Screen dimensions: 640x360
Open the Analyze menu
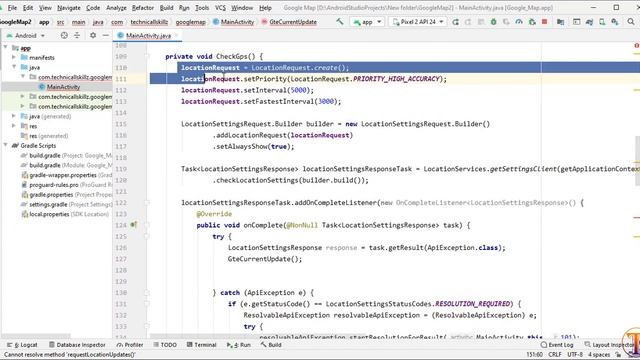click(x=116, y=8)
